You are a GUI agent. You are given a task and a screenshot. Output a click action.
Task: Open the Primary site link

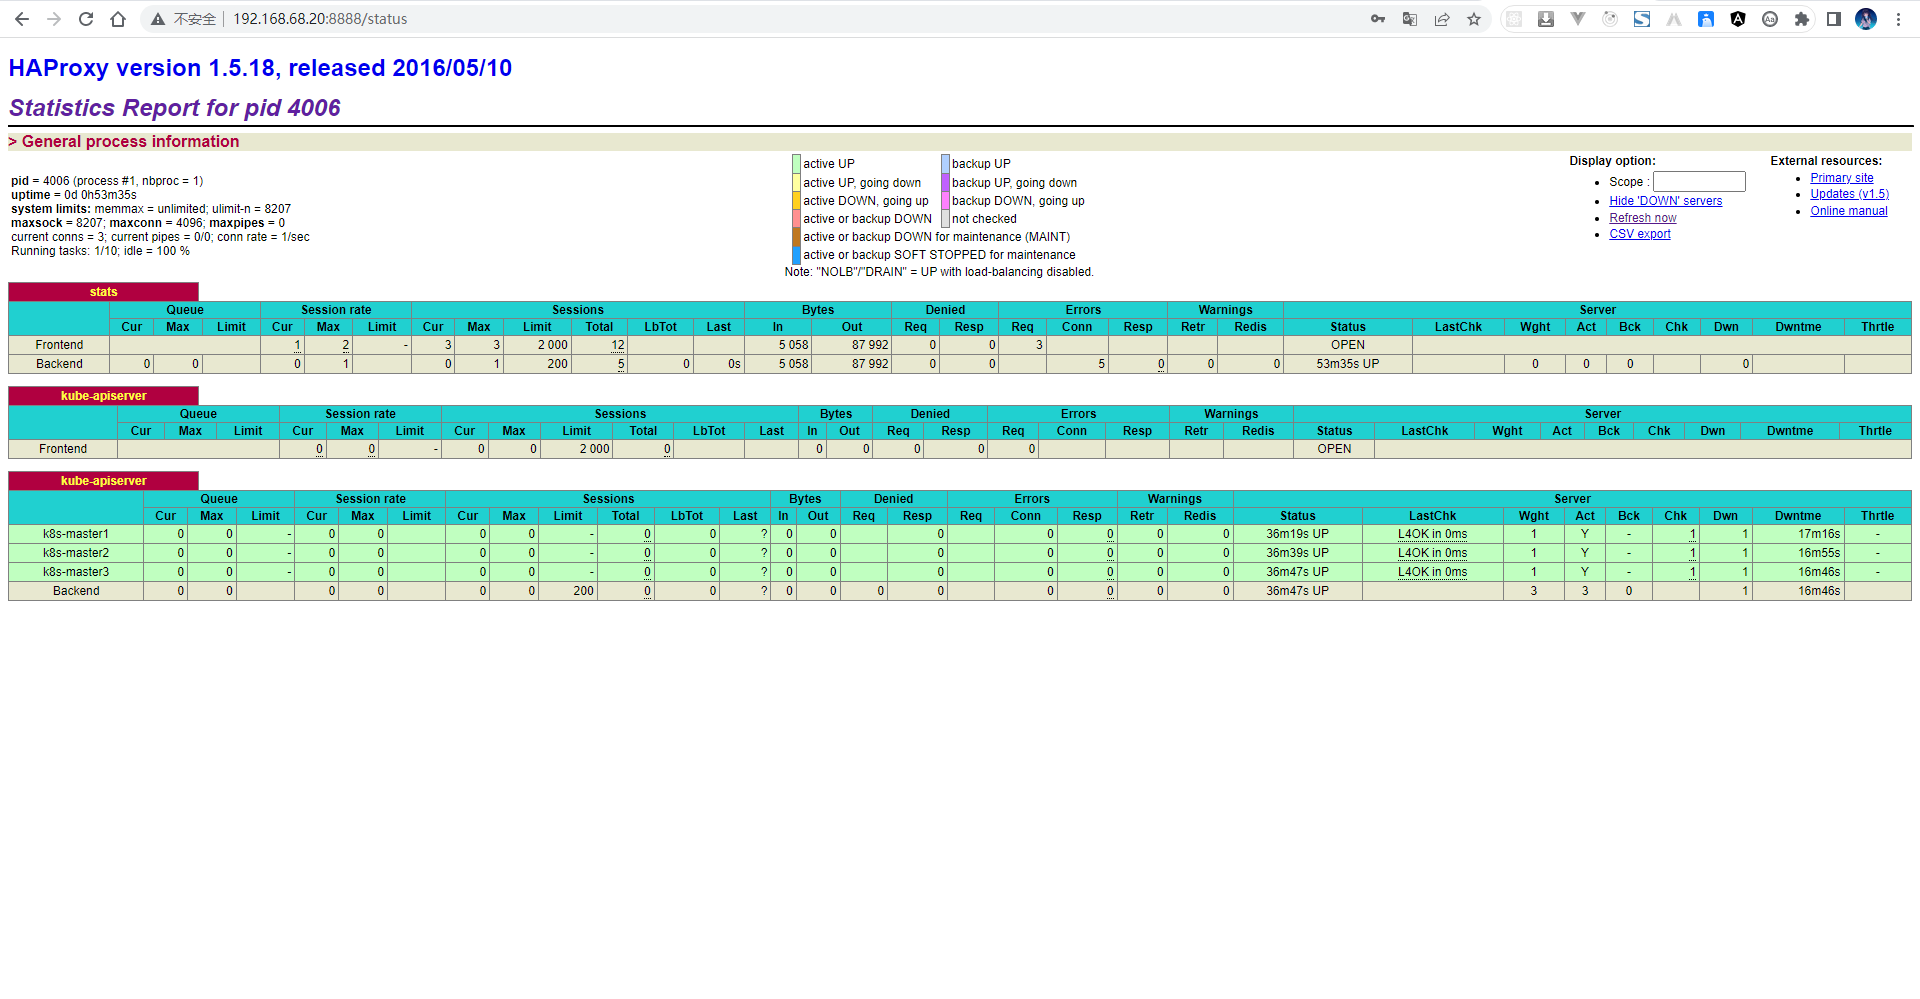pos(1841,178)
